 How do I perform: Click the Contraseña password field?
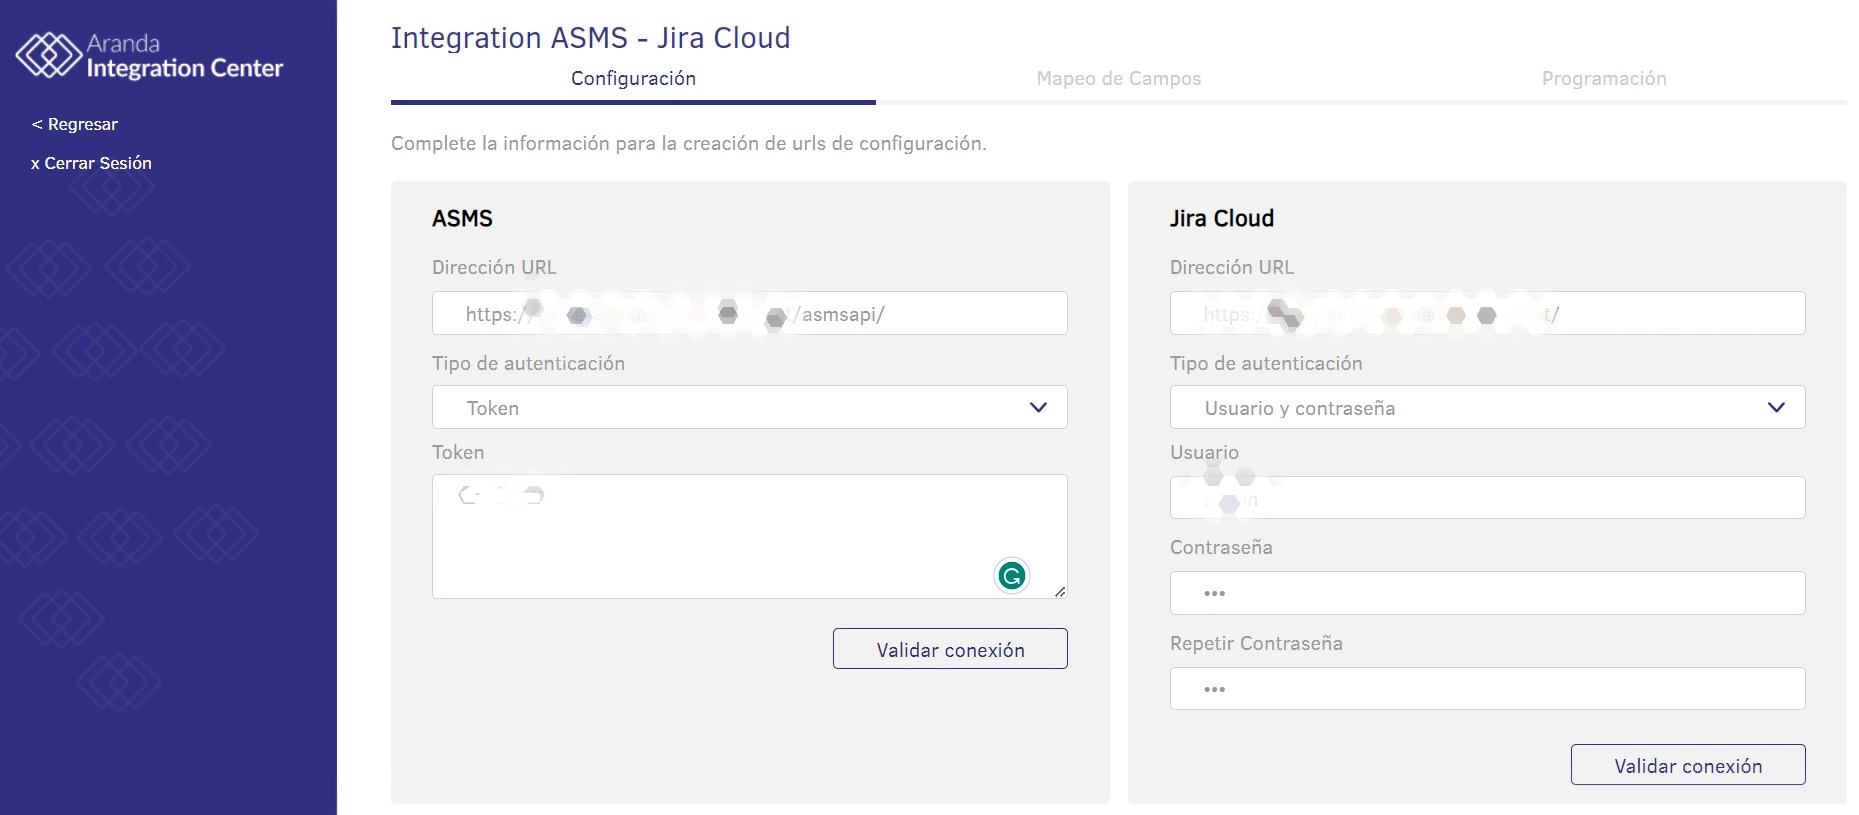point(1488,593)
